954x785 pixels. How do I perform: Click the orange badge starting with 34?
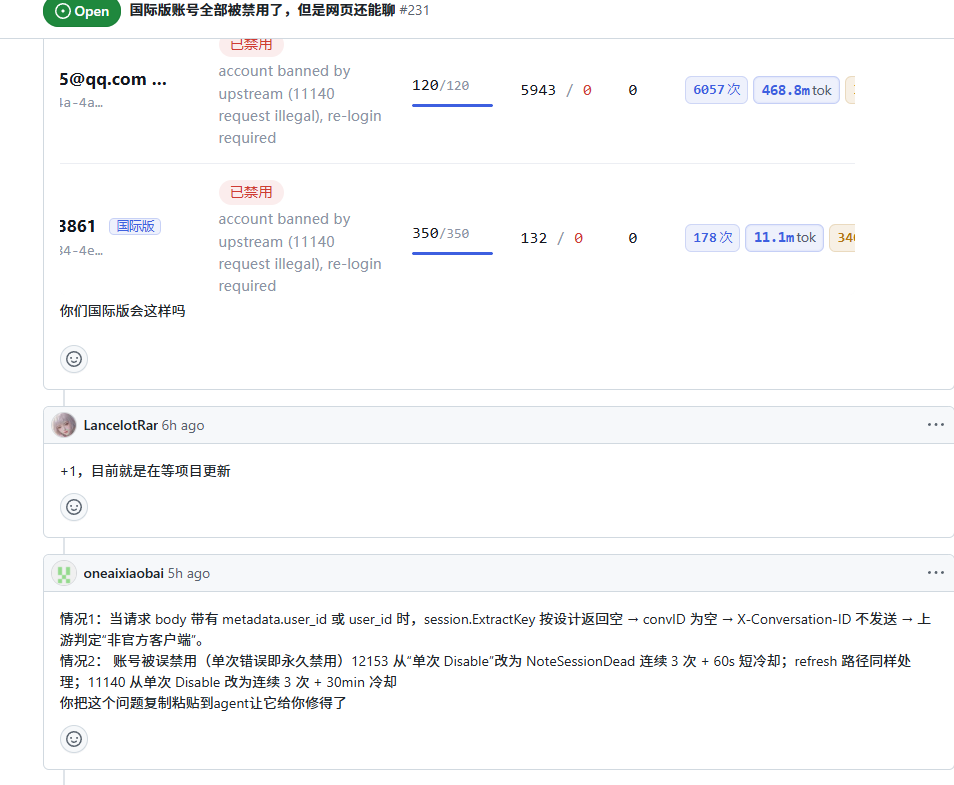coord(843,238)
